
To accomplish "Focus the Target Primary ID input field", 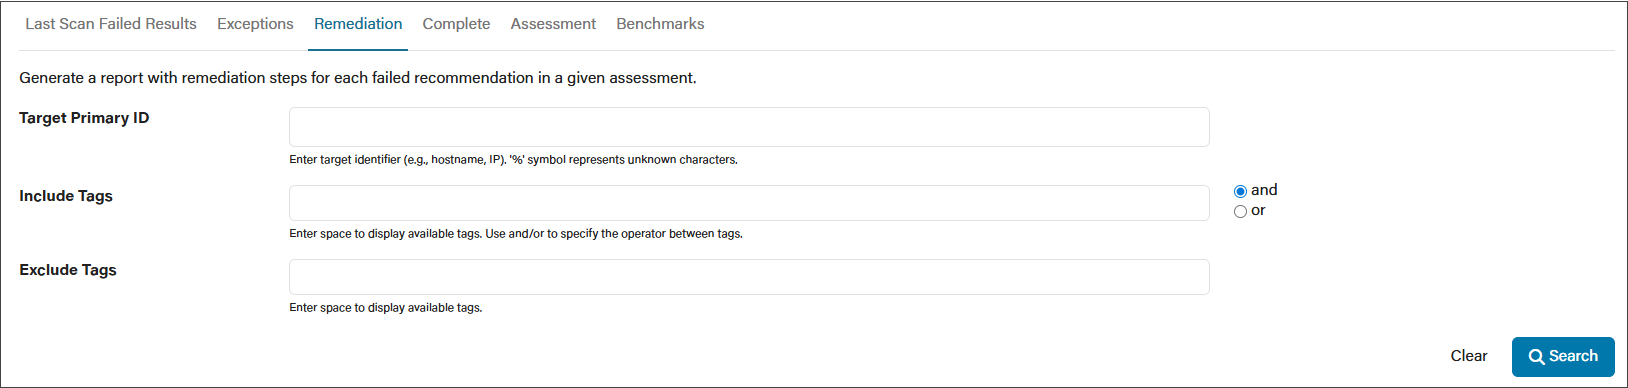I will pyautogui.click(x=749, y=127).
